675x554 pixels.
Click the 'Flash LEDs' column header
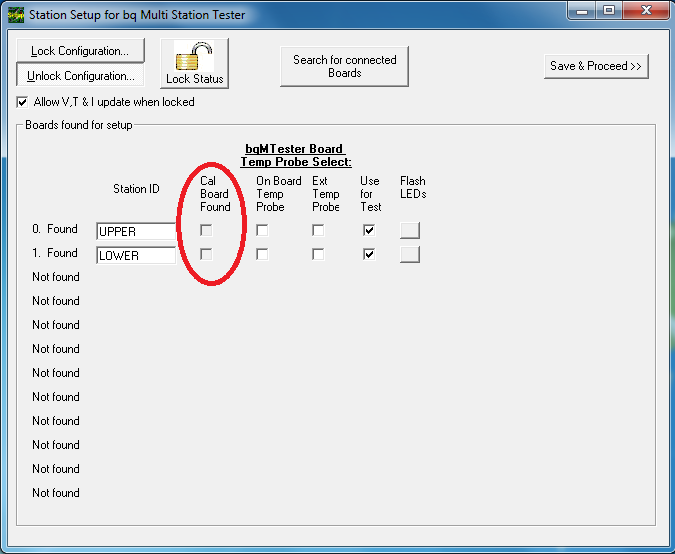click(413, 187)
